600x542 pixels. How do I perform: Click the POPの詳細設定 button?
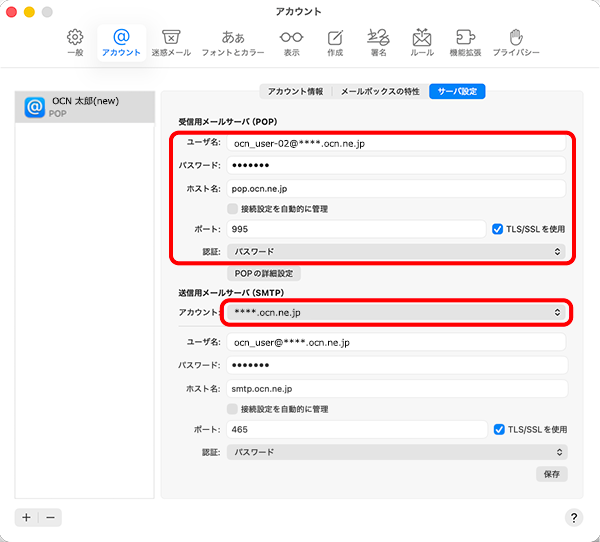[265, 273]
